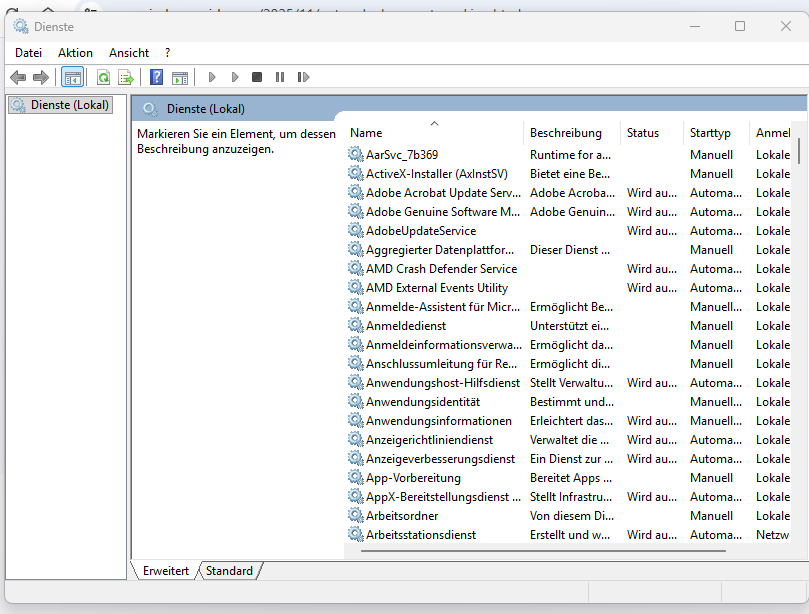Sort by the Status column header
This screenshot has height=614, width=809.
click(652, 133)
